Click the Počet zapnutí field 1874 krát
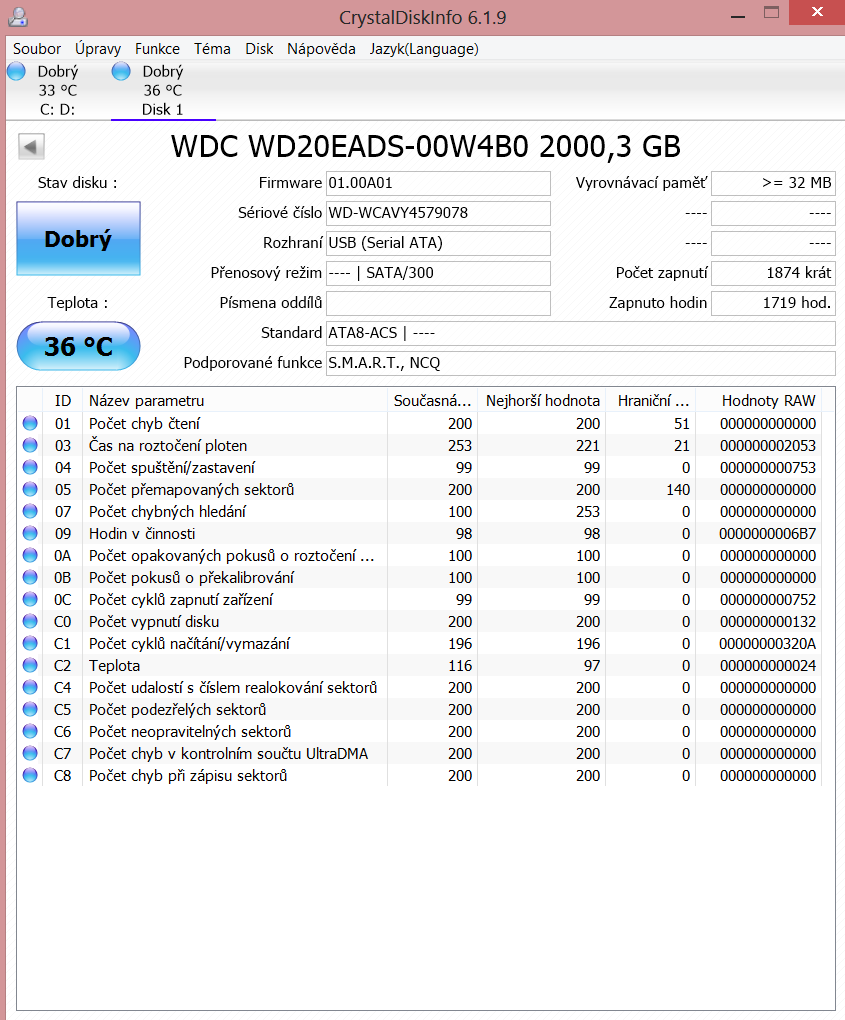845x1020 pixels. point(773,273)
